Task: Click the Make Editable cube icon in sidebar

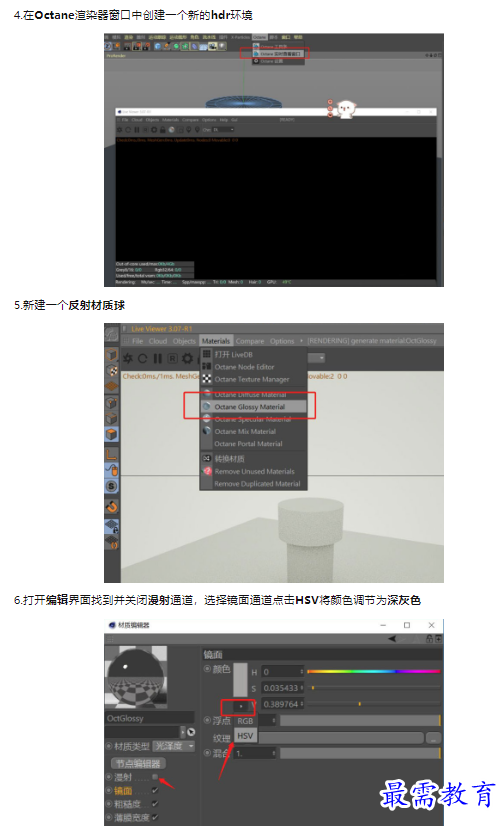Action: pos(112,355)
